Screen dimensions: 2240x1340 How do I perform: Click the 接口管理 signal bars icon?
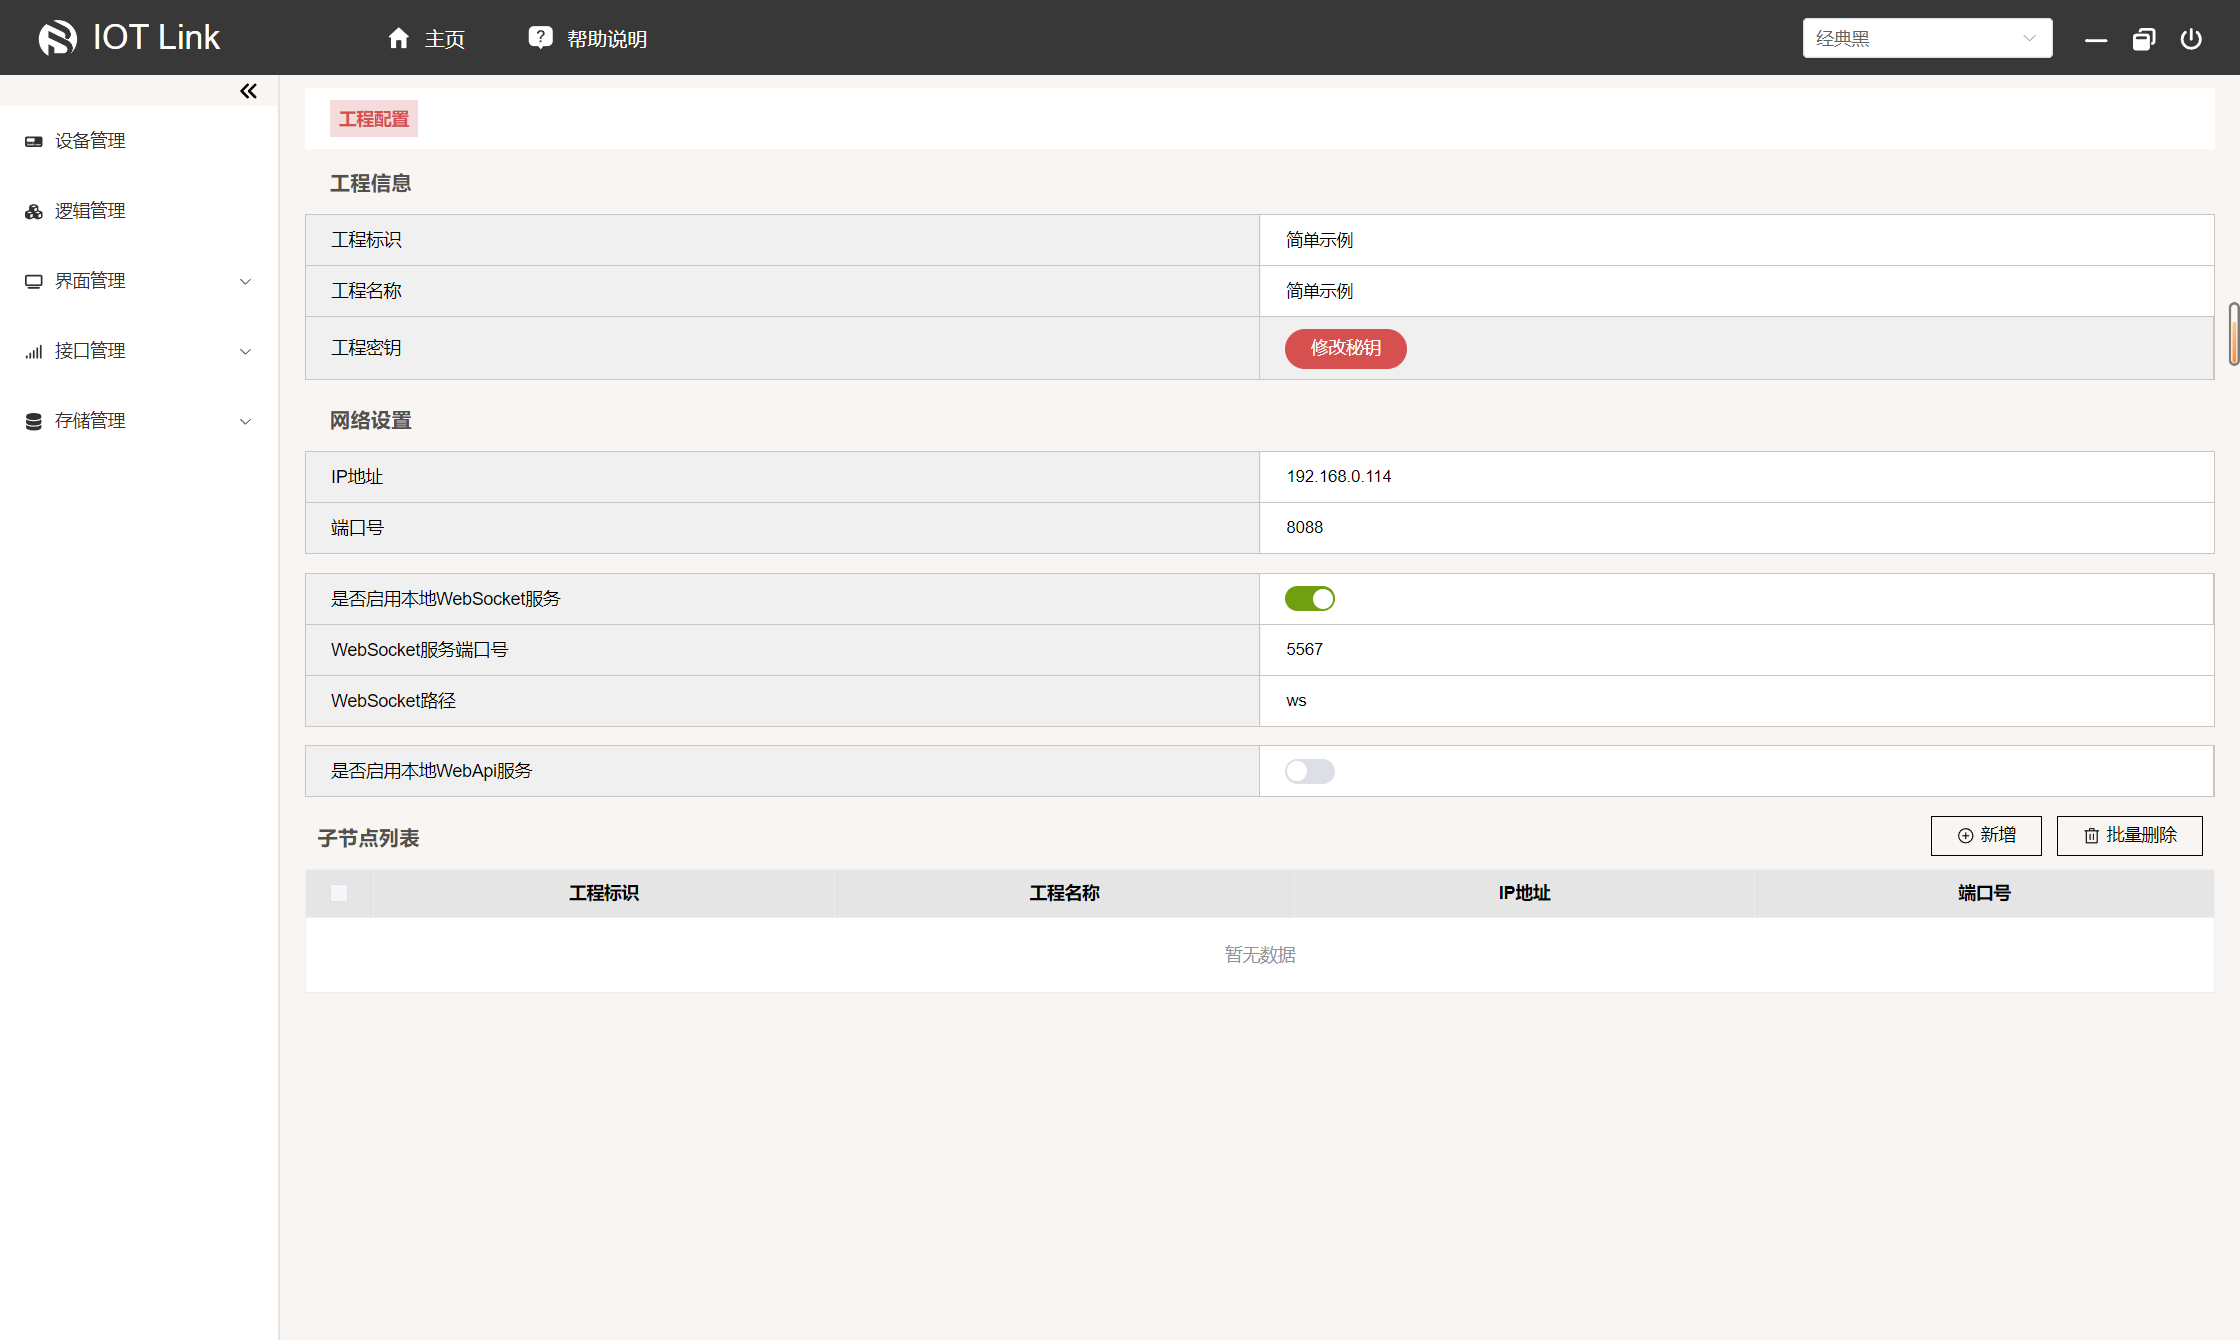[x=34, y=351]
